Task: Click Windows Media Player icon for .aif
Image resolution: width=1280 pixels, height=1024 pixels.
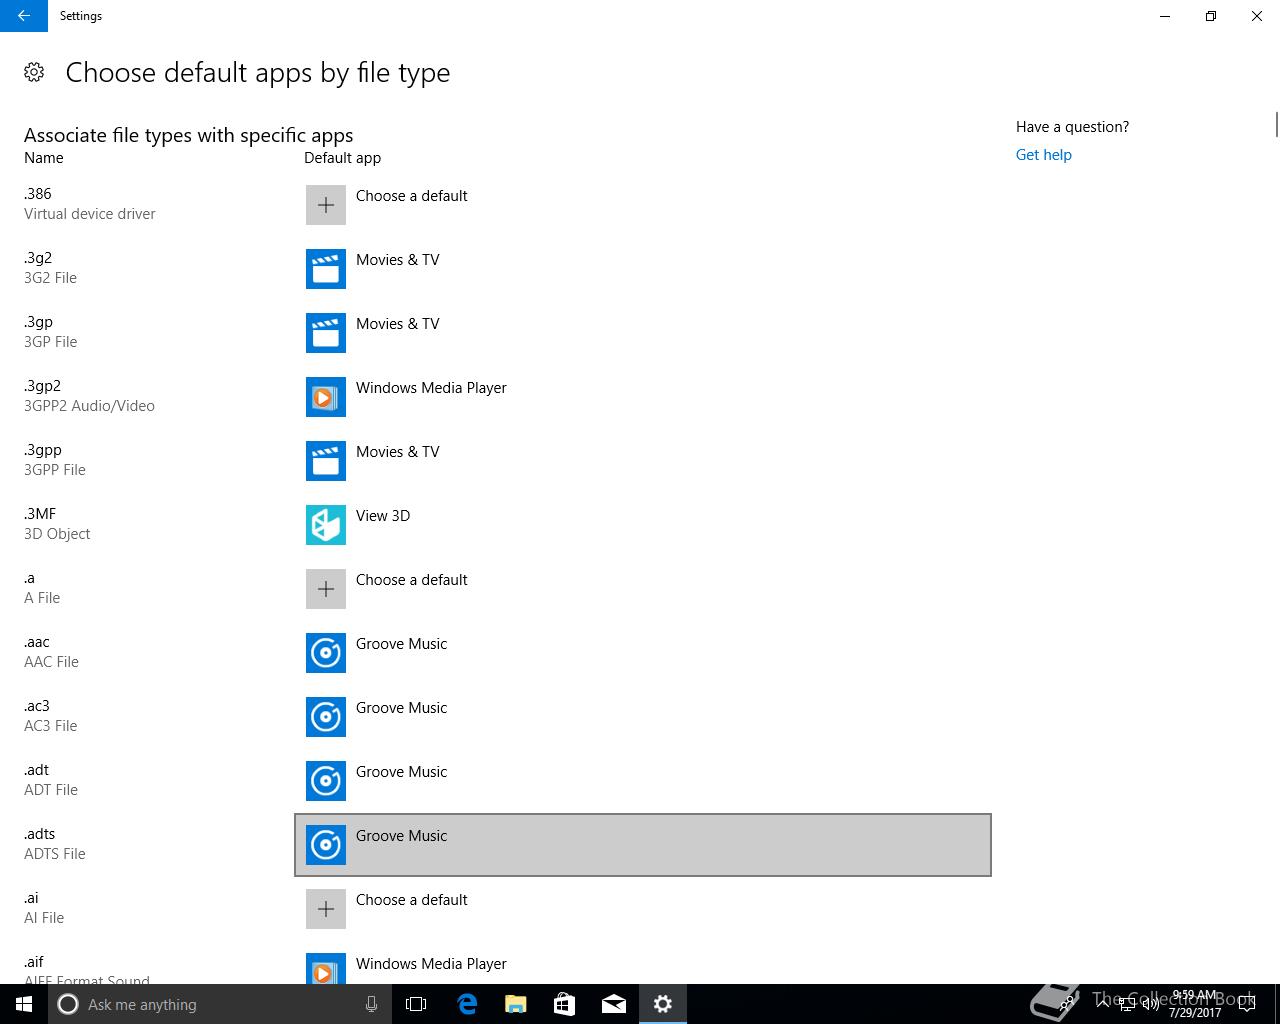Action: [x=326, y=969]
